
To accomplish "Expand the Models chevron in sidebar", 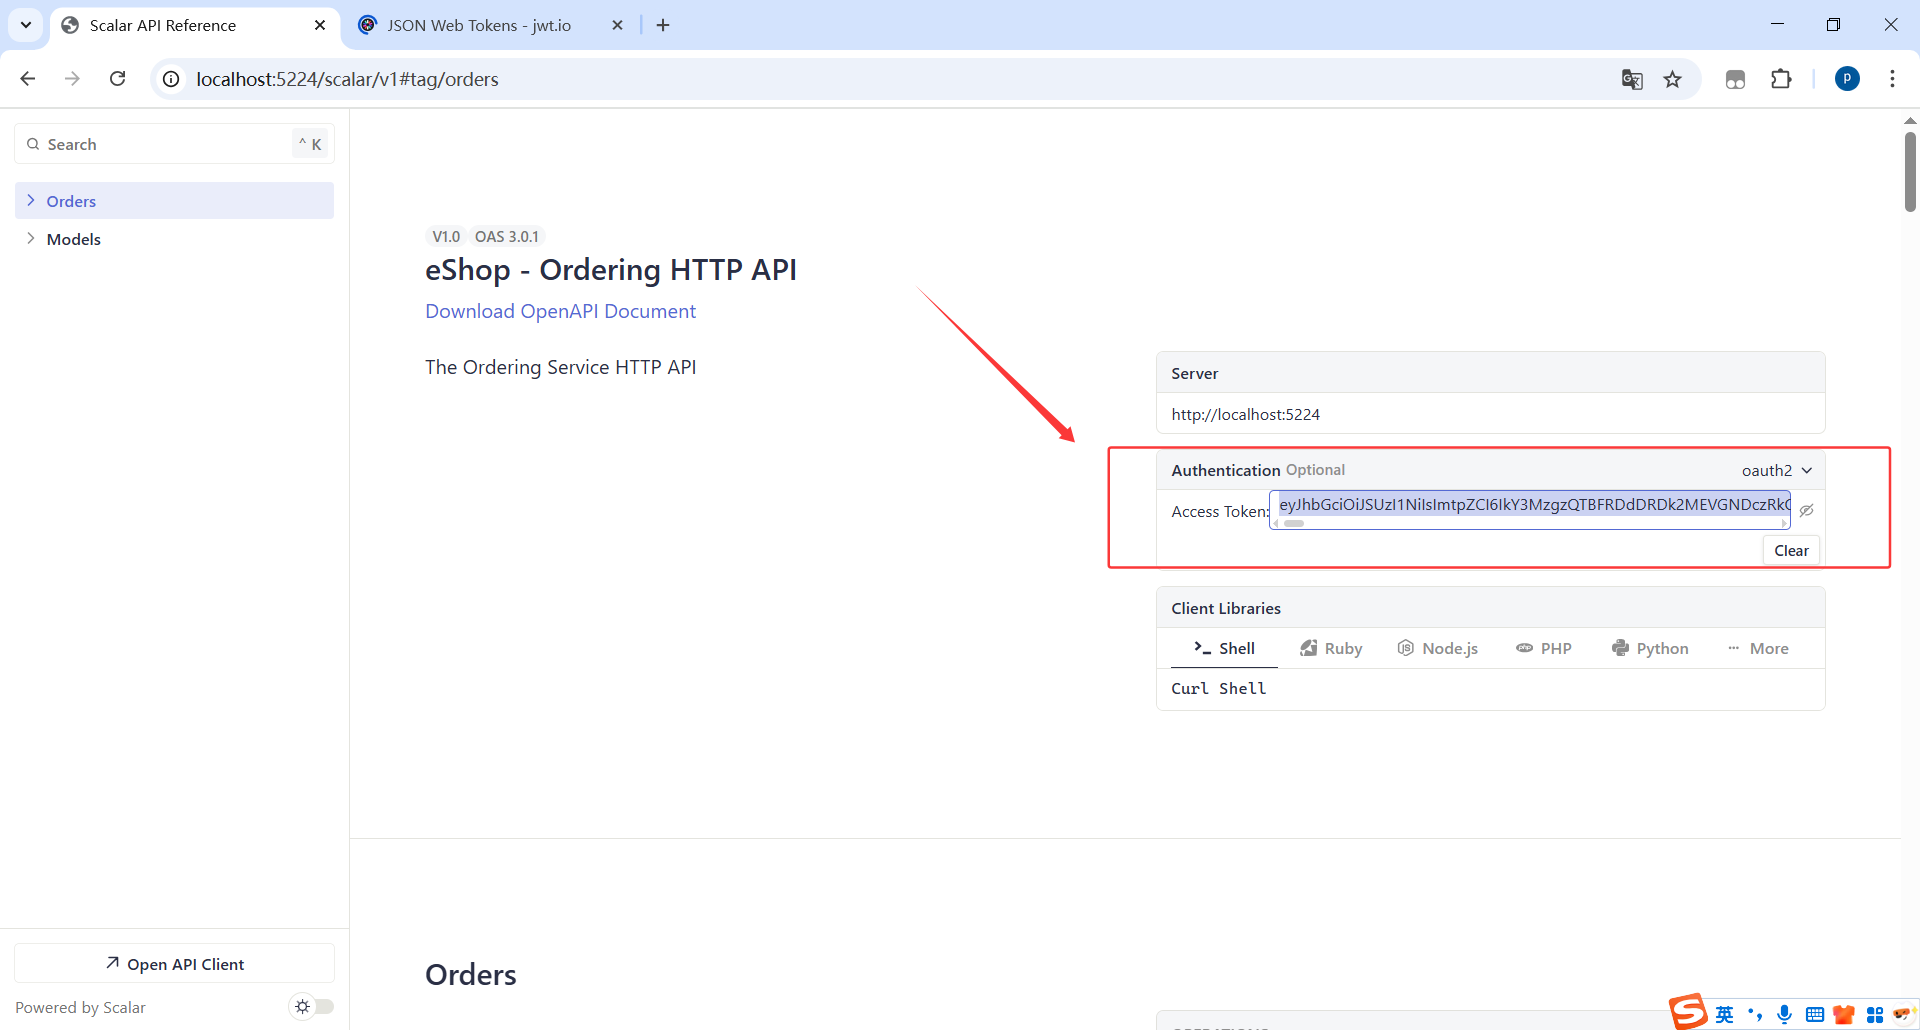I will (x=31, y=238).
